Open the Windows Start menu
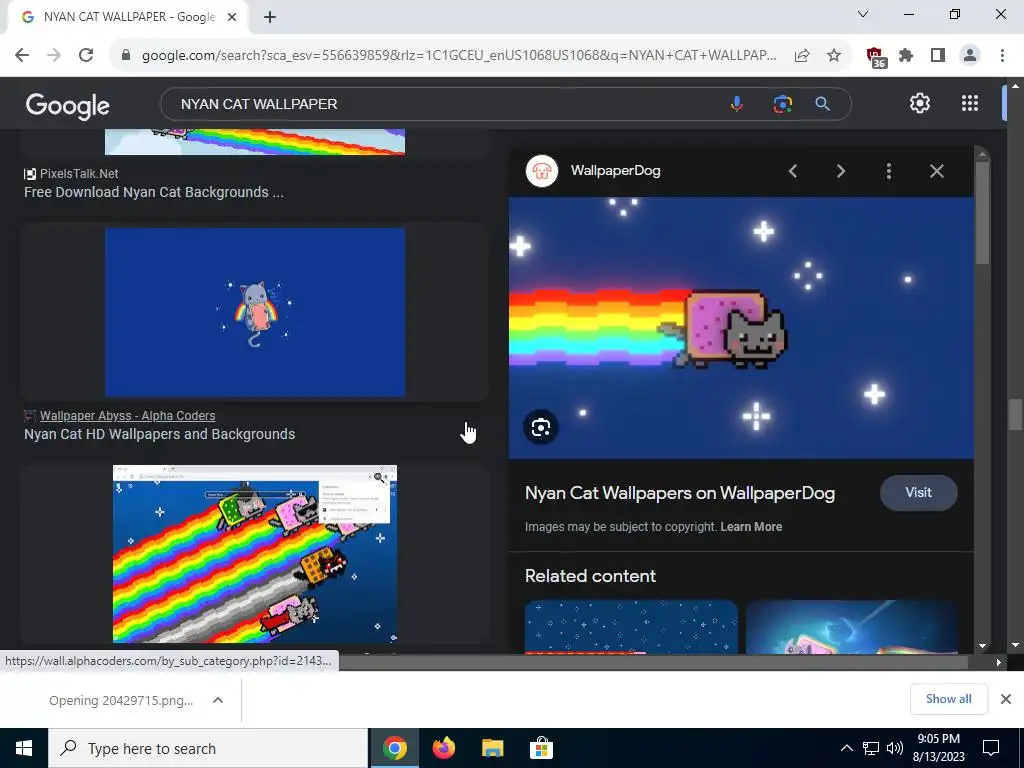 tap(24, 748)
